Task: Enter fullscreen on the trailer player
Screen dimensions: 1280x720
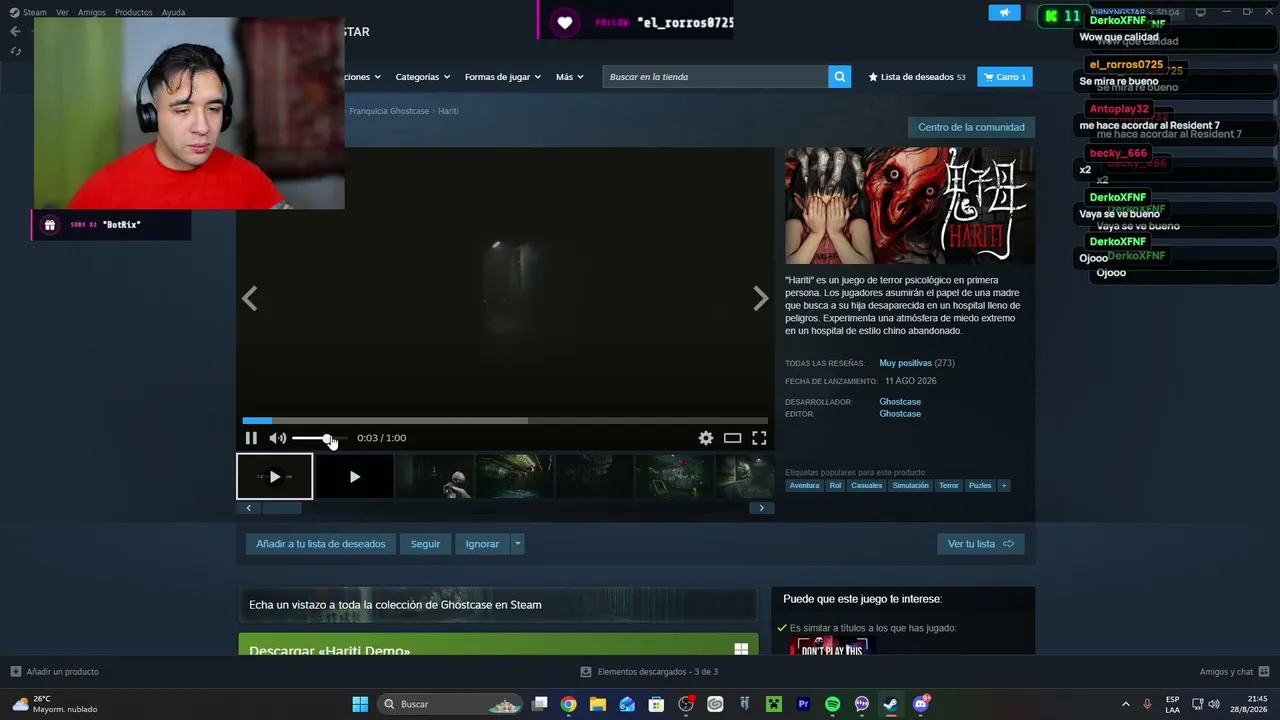Action: (759, 438)
